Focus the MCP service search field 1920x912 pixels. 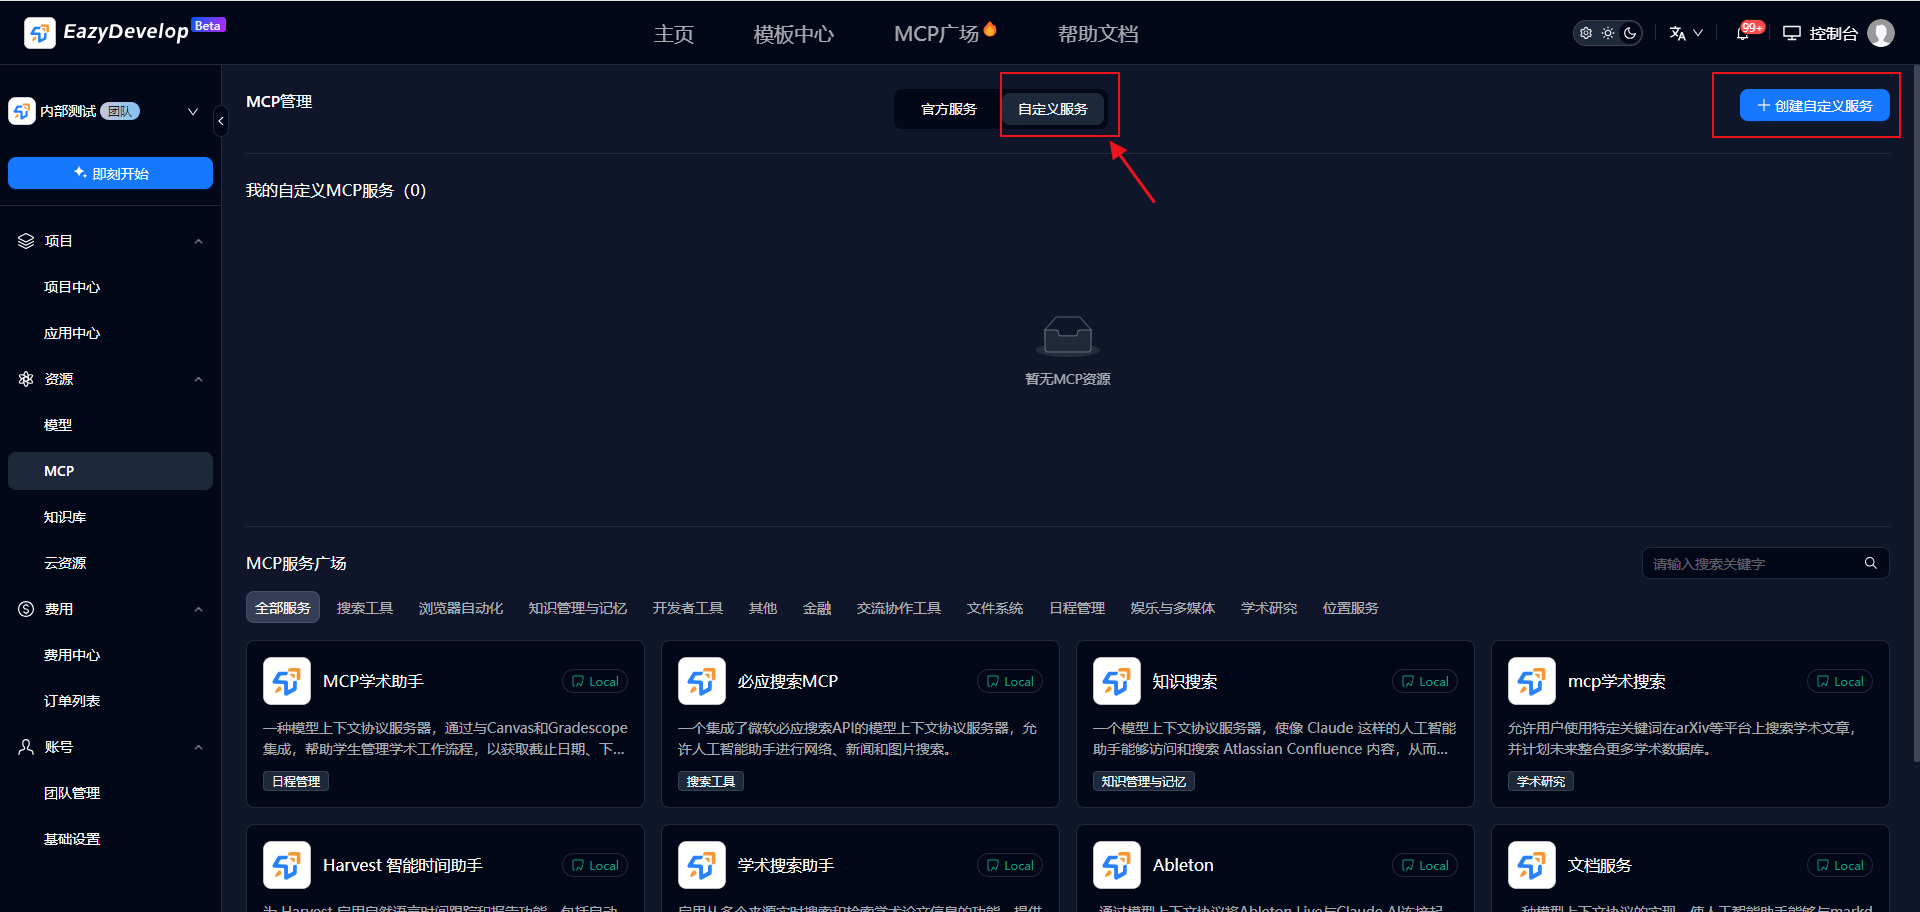(x=1750, y=563)
